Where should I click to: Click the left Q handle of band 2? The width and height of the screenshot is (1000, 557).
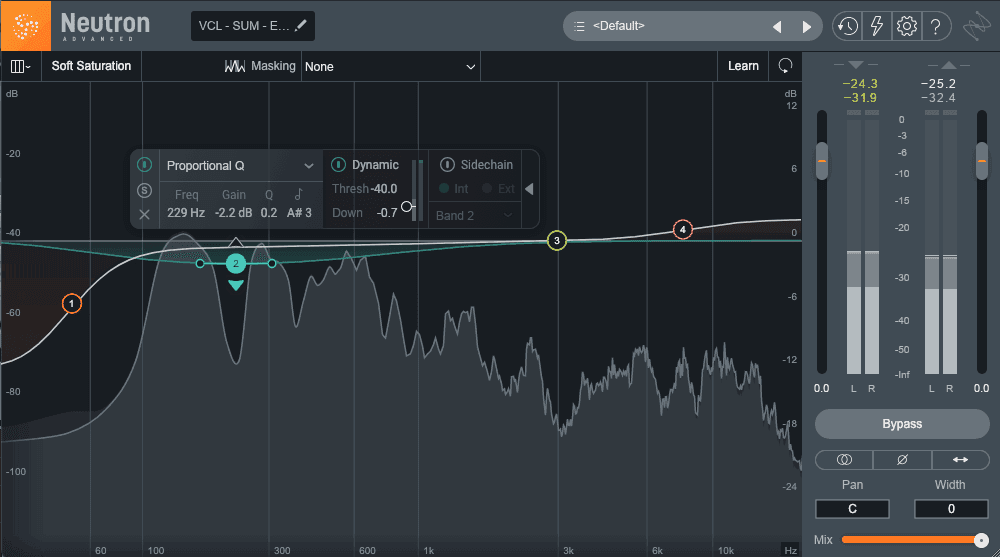(200, 264)
